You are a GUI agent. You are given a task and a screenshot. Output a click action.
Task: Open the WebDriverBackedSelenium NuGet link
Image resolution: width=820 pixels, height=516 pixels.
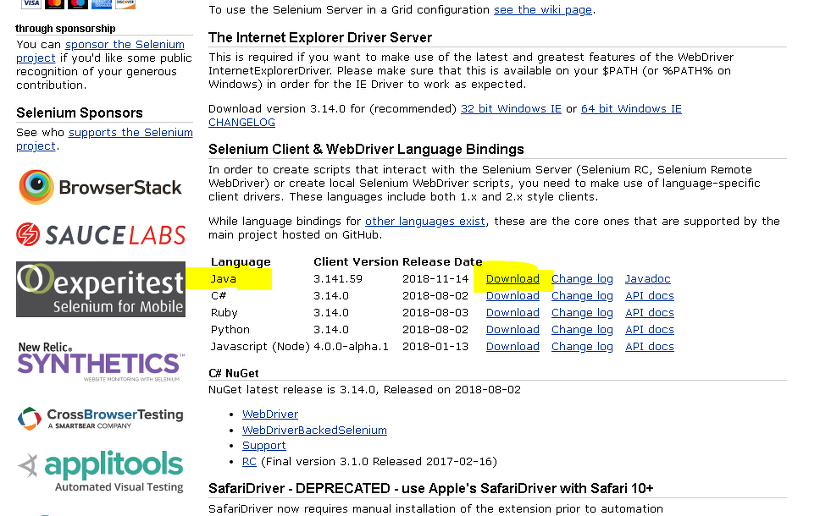click(x=314, y=430)
